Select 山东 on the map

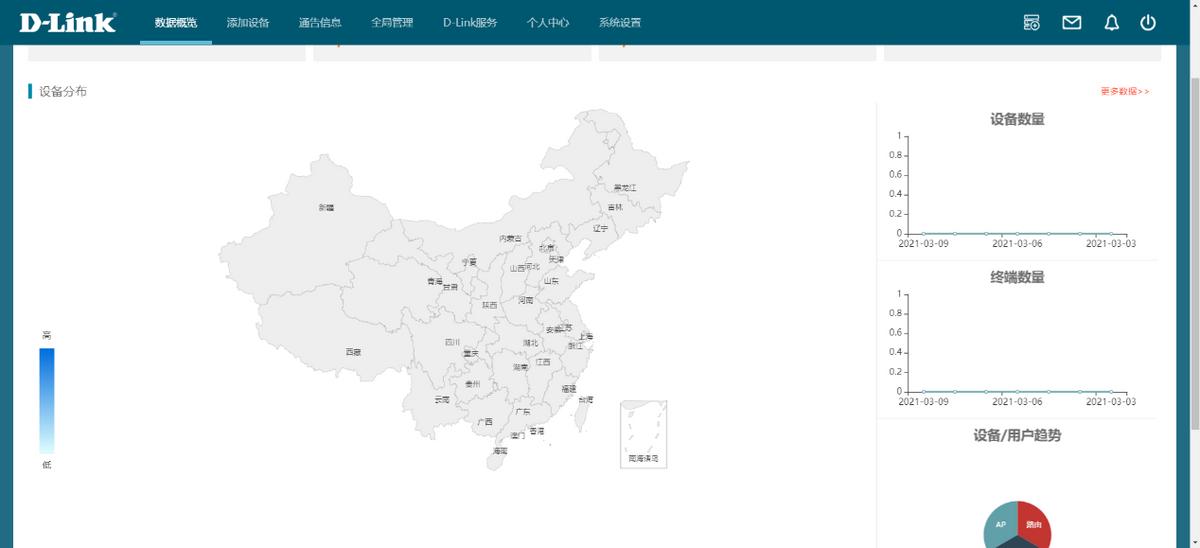(551, 281)
